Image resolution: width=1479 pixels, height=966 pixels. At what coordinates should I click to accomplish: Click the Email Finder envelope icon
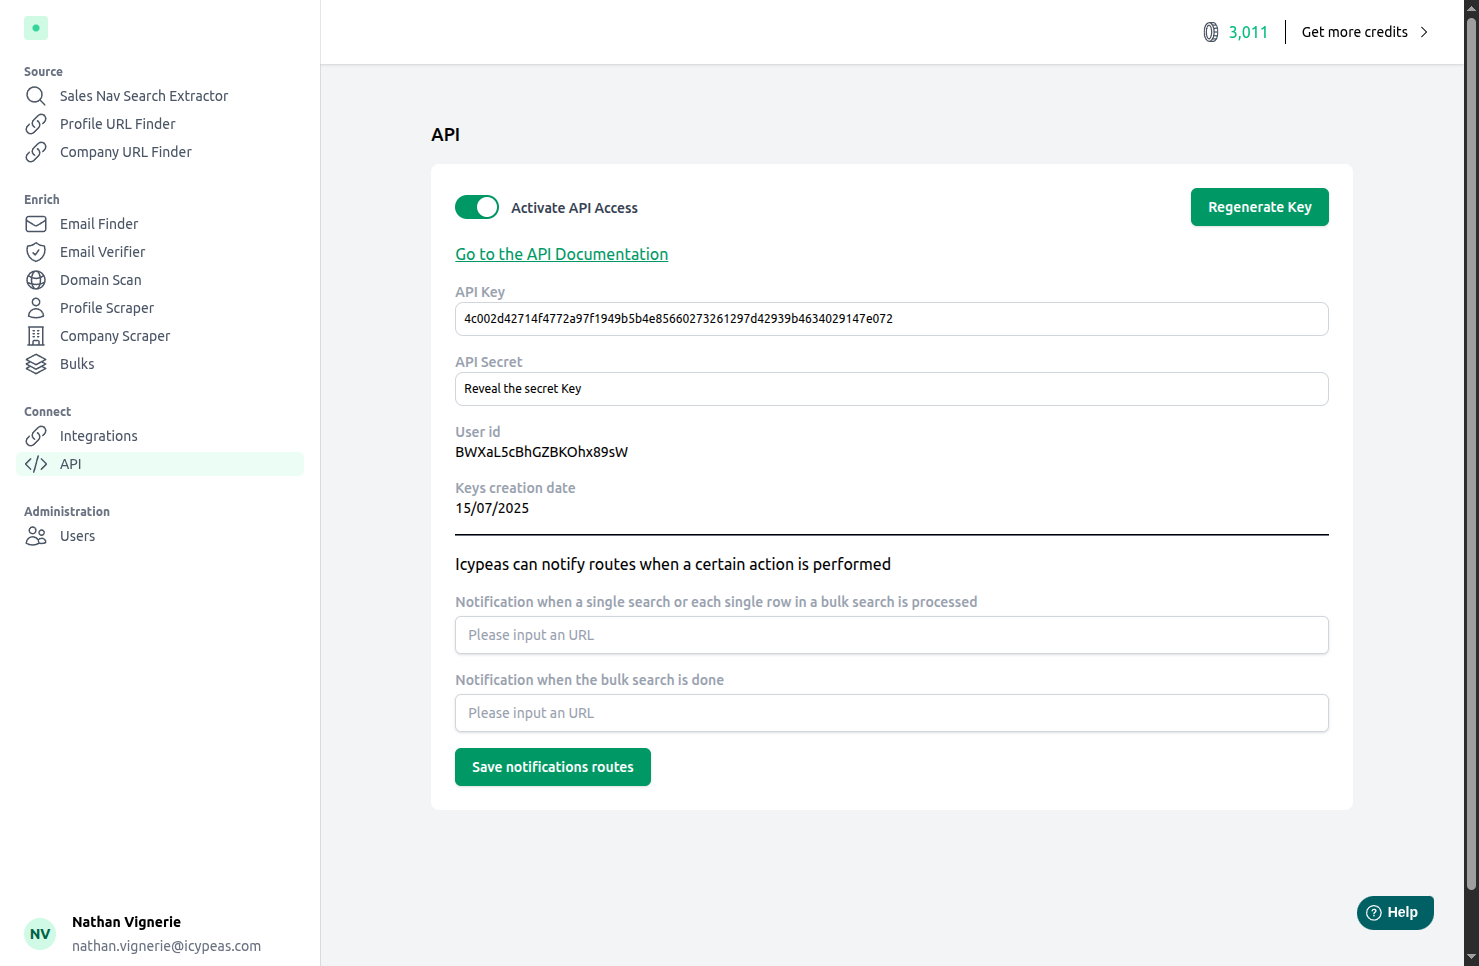(36, 224)
